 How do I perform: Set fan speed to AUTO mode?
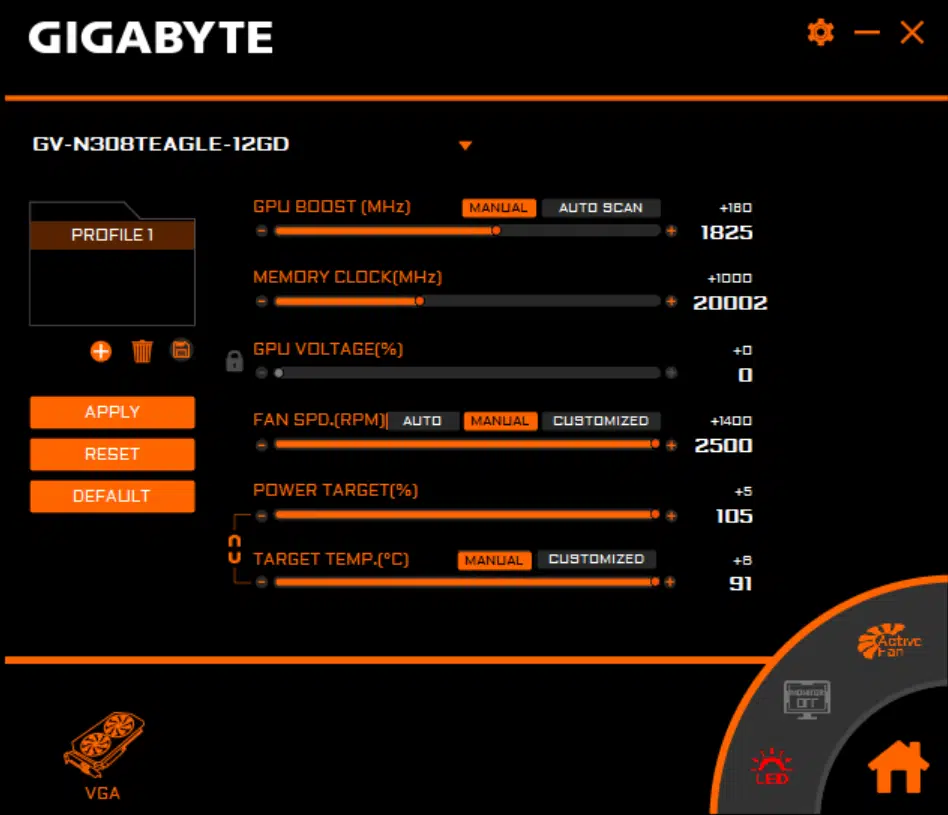point(423,421)
